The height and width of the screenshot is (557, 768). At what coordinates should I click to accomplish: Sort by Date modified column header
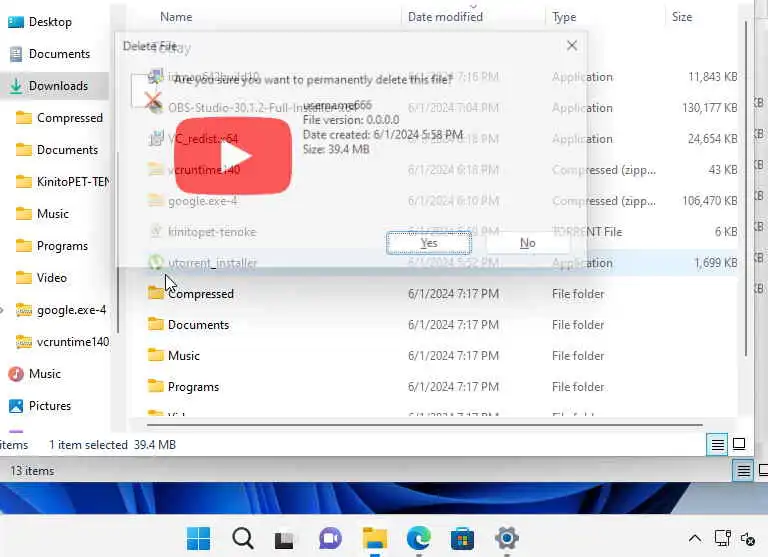coord(445,17)
